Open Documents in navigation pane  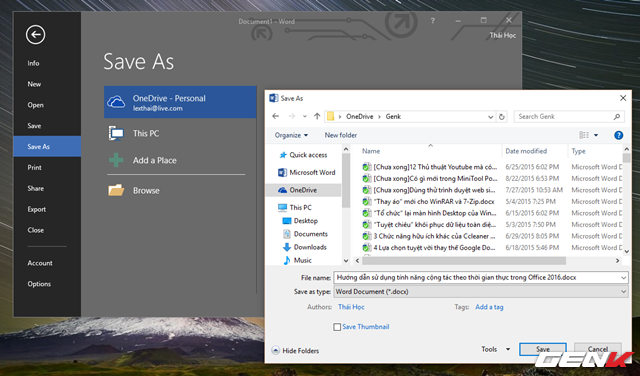coord(305,234)
